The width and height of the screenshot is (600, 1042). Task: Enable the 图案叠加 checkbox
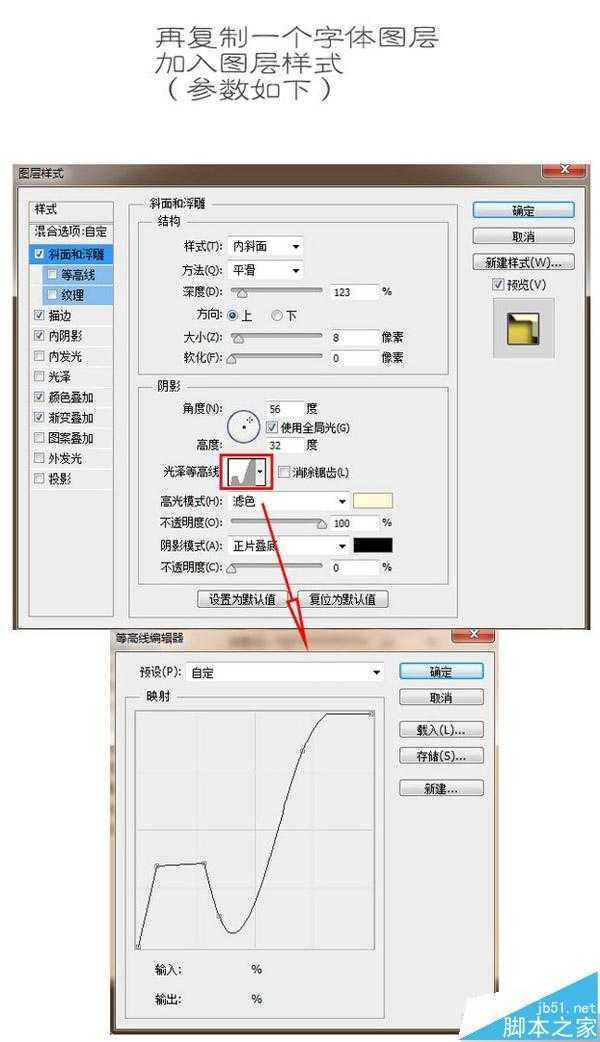[39, 438]
